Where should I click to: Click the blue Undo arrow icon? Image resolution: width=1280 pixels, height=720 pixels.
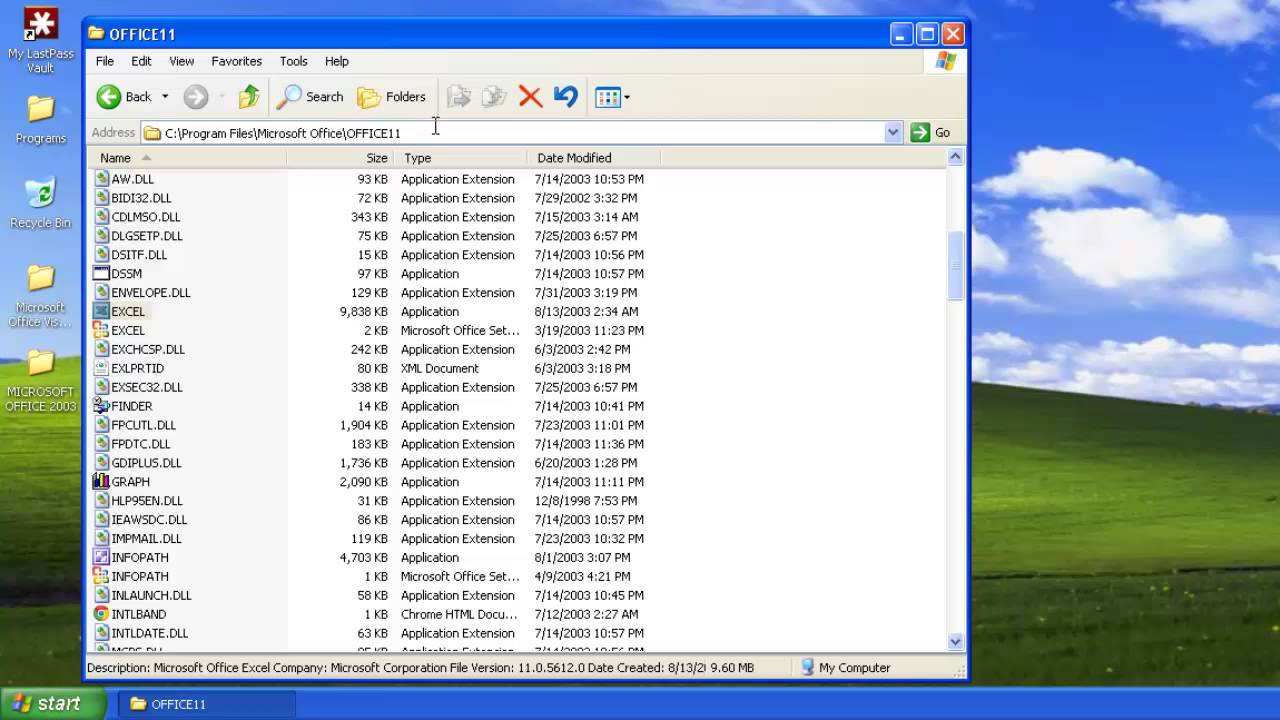pyautogui.click(x=566, y=97)
